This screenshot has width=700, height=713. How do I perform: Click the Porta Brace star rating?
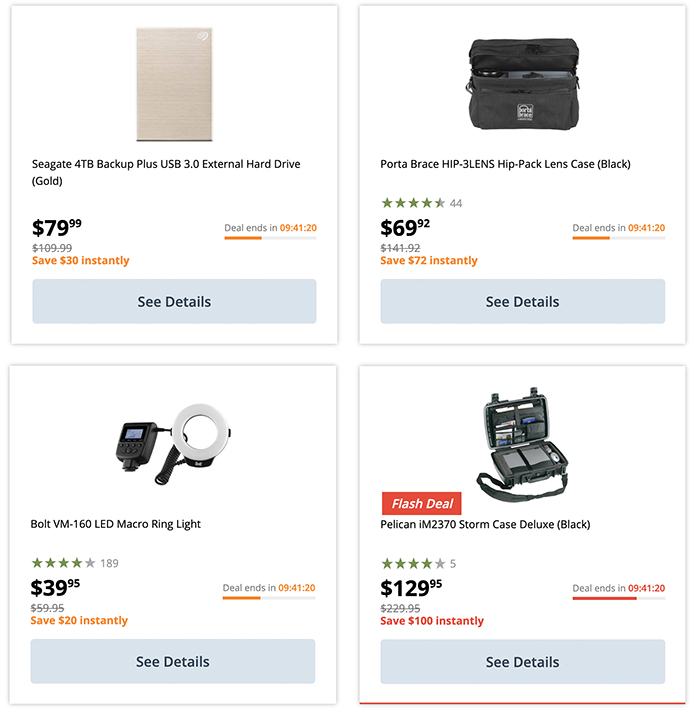413,203
